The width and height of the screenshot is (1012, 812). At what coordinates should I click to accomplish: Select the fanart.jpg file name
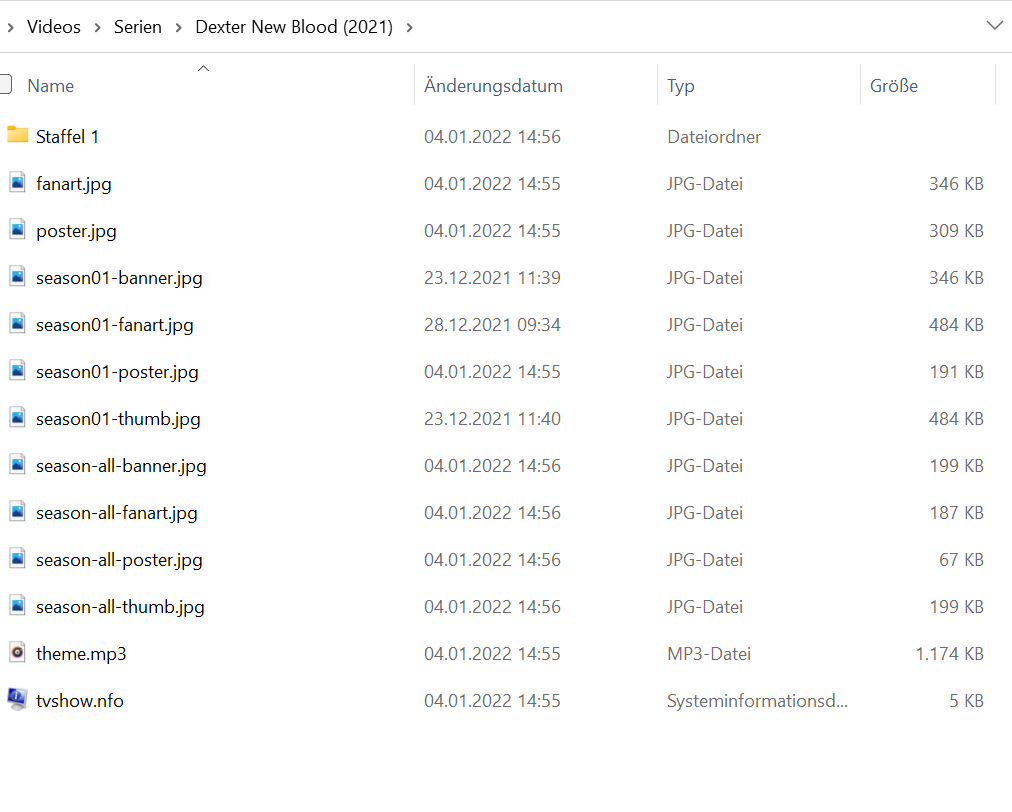(74, 184)
